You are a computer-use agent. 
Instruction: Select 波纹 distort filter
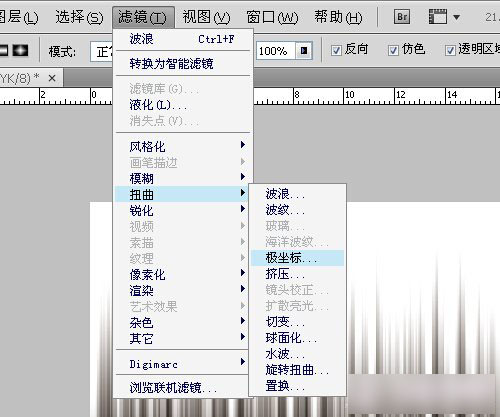pos(297,210)
